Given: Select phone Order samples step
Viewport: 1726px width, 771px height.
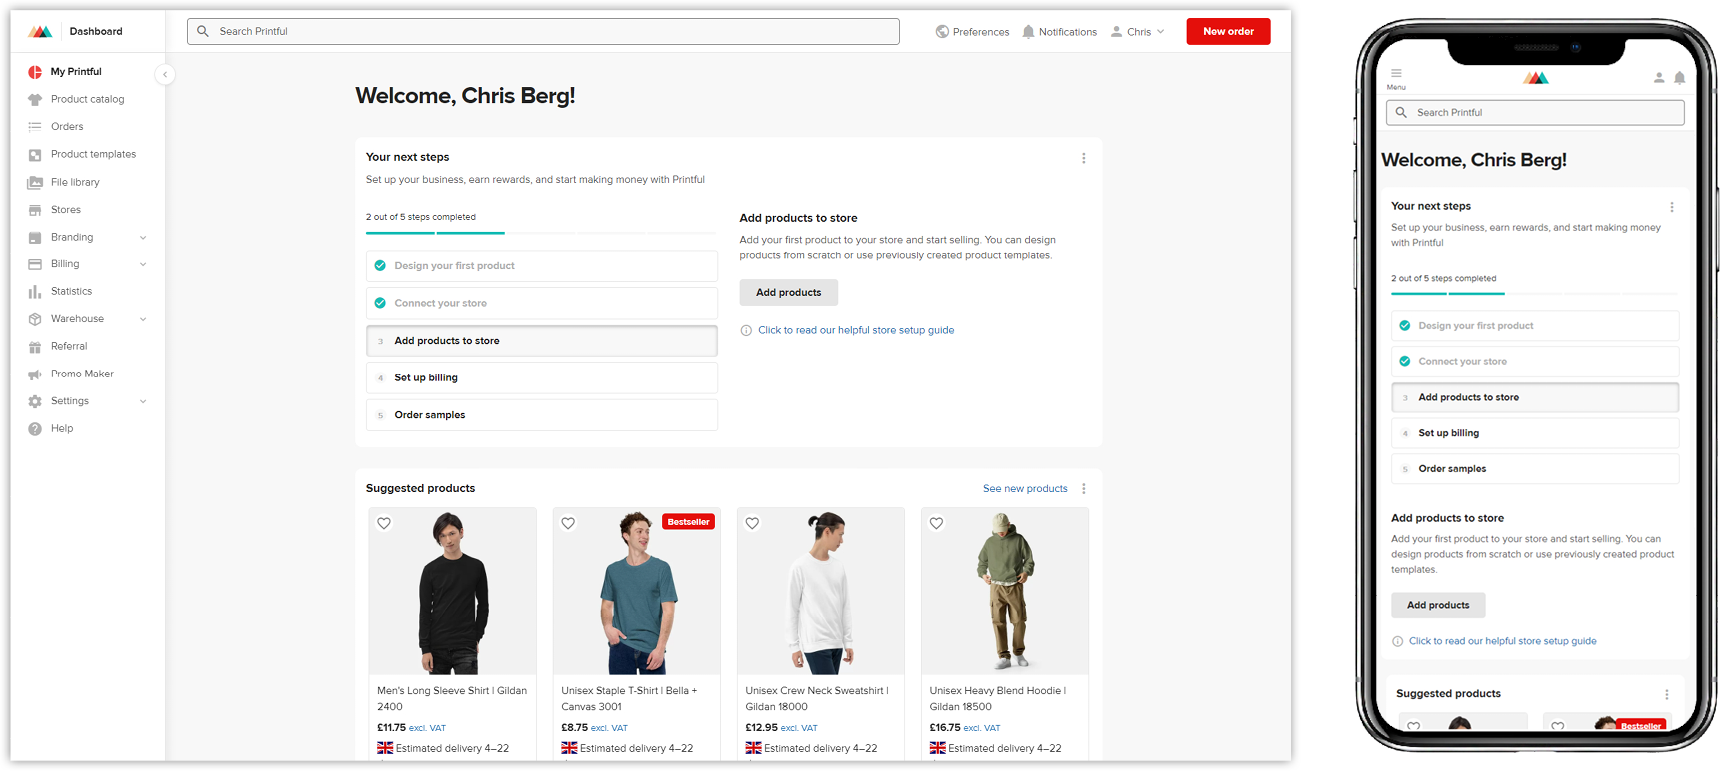Looking at the screenshot, I should click(1535, 469).
